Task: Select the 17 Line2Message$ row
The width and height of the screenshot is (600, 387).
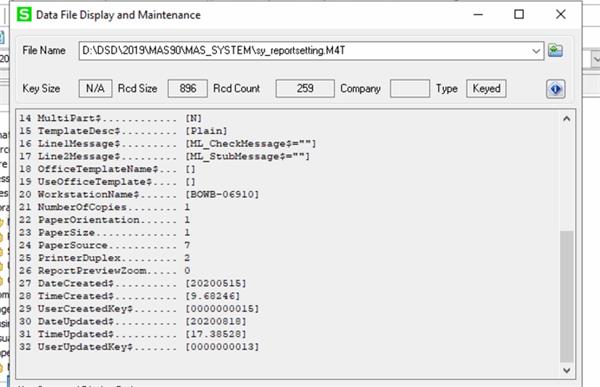Action: 165,156
